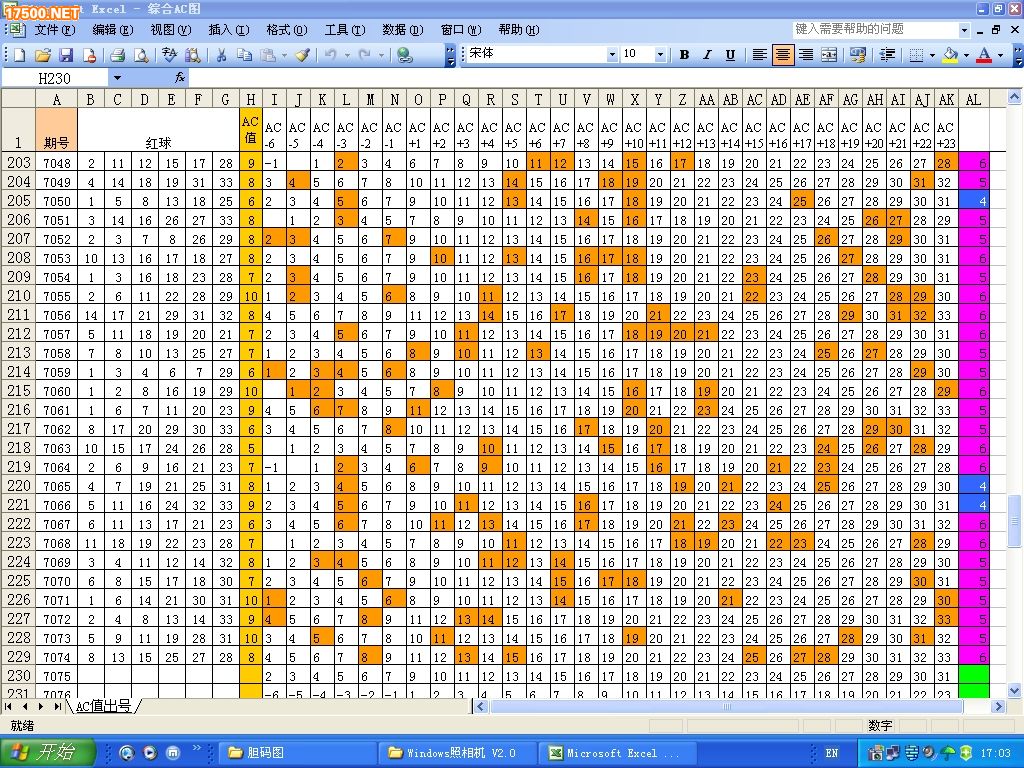Click the Decrease Indent icon
Screen dimensions: 1024x768
tap(887, 55)
